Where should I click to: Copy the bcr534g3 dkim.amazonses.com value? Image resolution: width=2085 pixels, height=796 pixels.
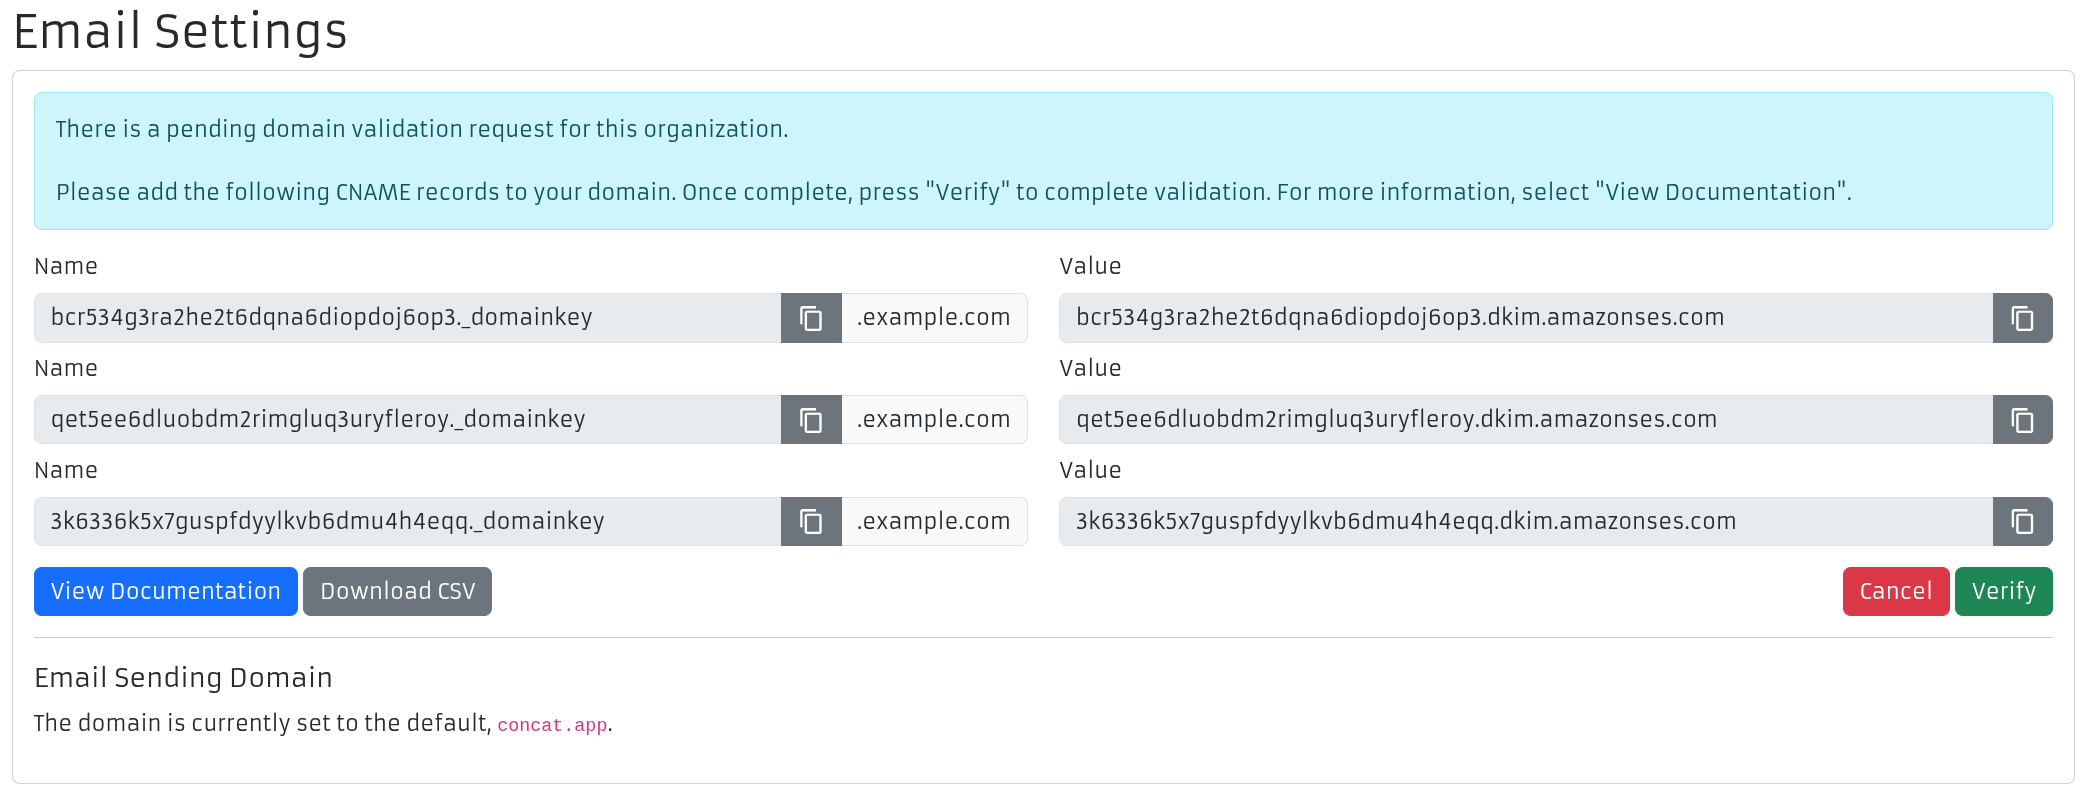click(2022, 318)
